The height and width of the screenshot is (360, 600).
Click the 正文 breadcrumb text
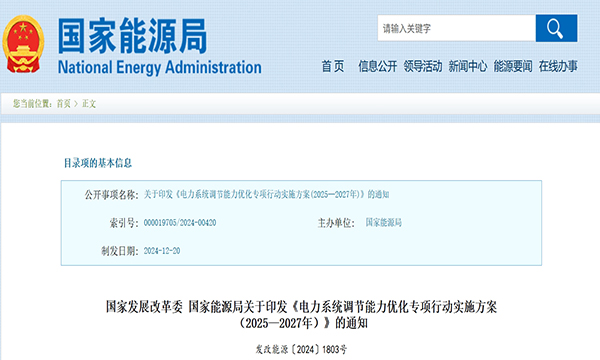89,104
